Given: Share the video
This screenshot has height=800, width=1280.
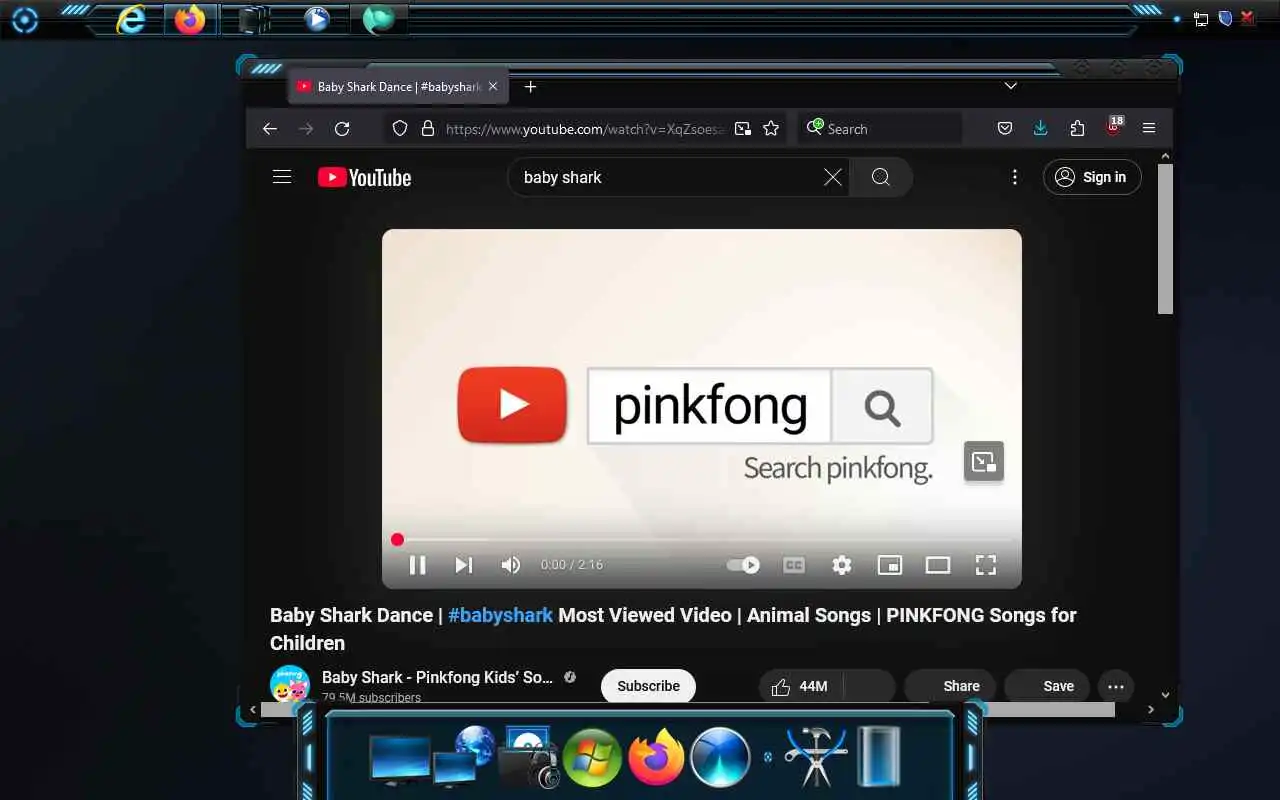Looking at the screenshot, I should 951,686.
